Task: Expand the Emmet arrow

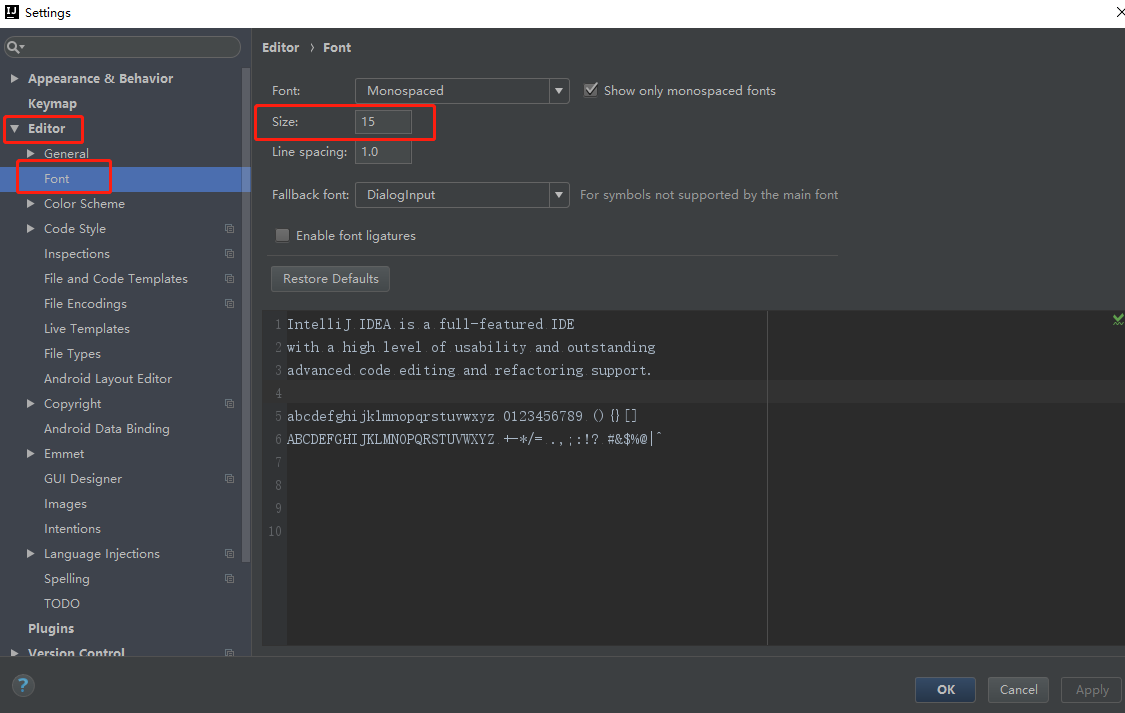Action: [31, 453]
